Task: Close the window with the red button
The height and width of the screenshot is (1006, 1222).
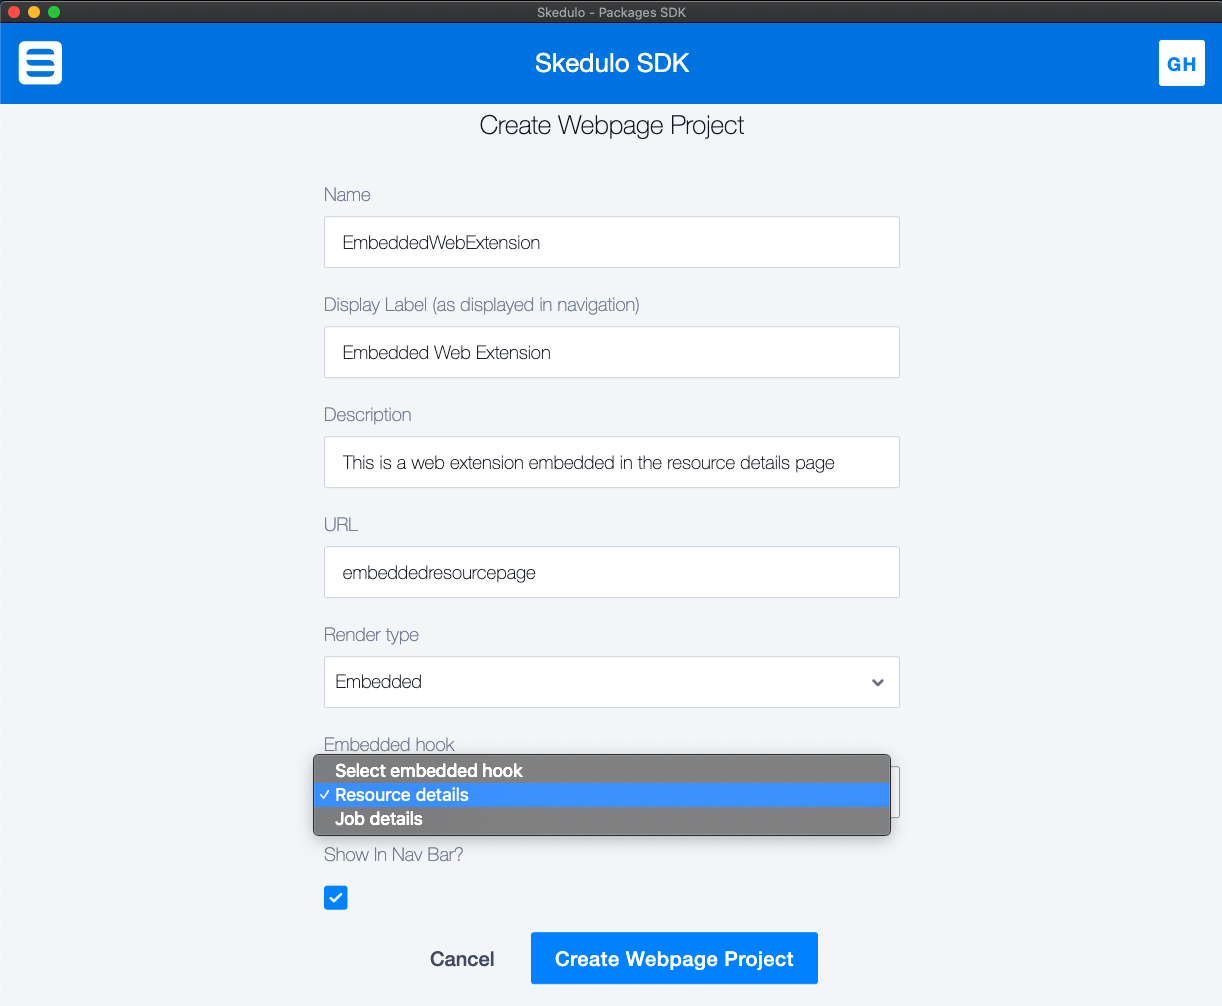Action: (14, 12)
